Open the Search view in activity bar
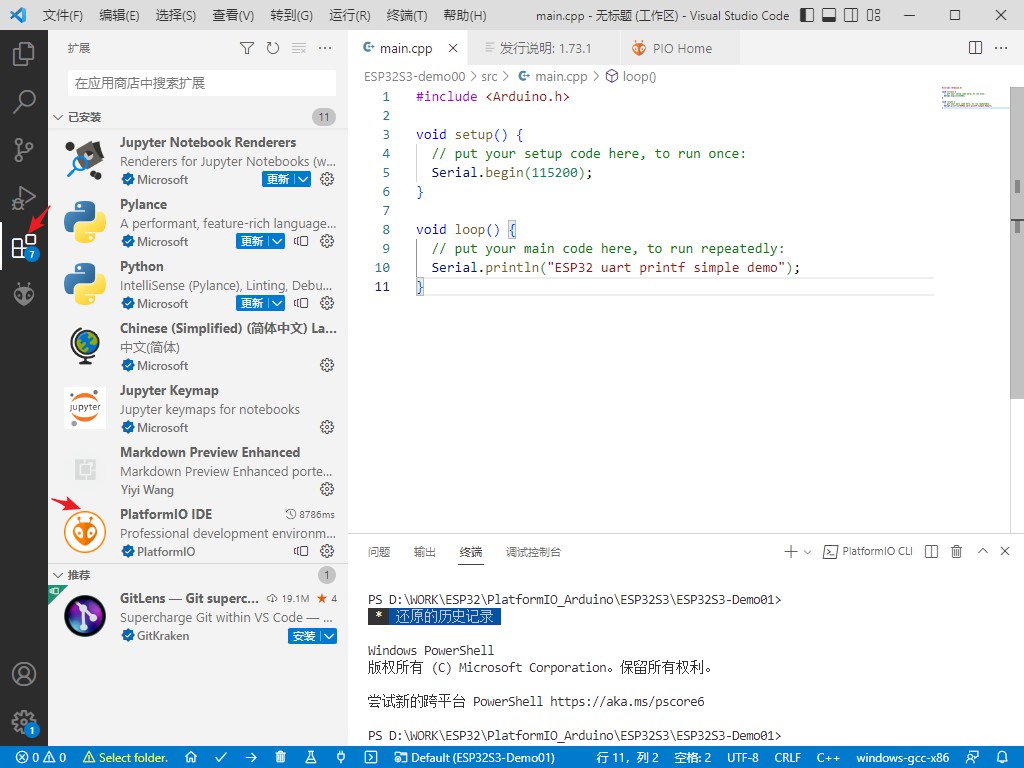The image size is (1024, 768). [24, 102]
